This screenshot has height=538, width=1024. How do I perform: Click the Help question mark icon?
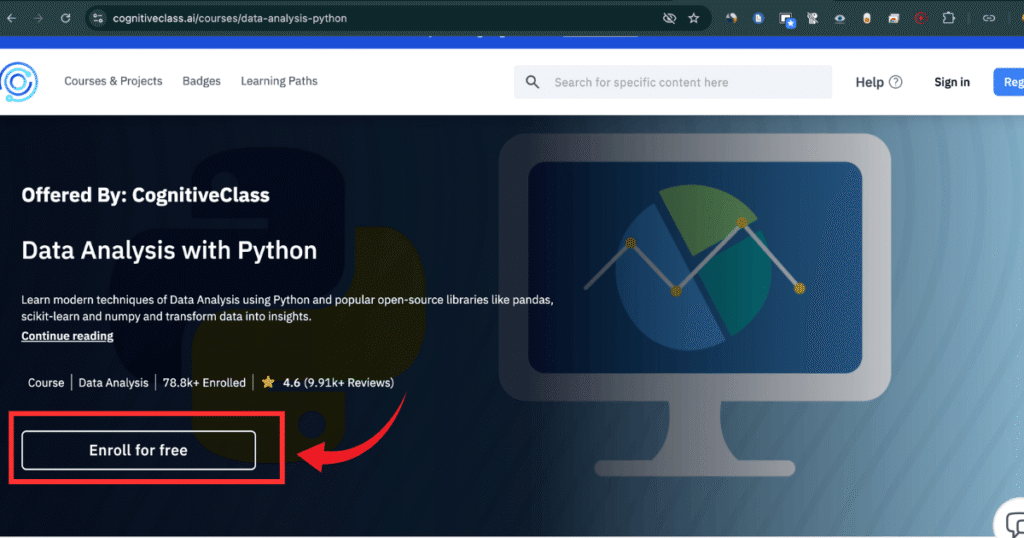tap(895, 82)
